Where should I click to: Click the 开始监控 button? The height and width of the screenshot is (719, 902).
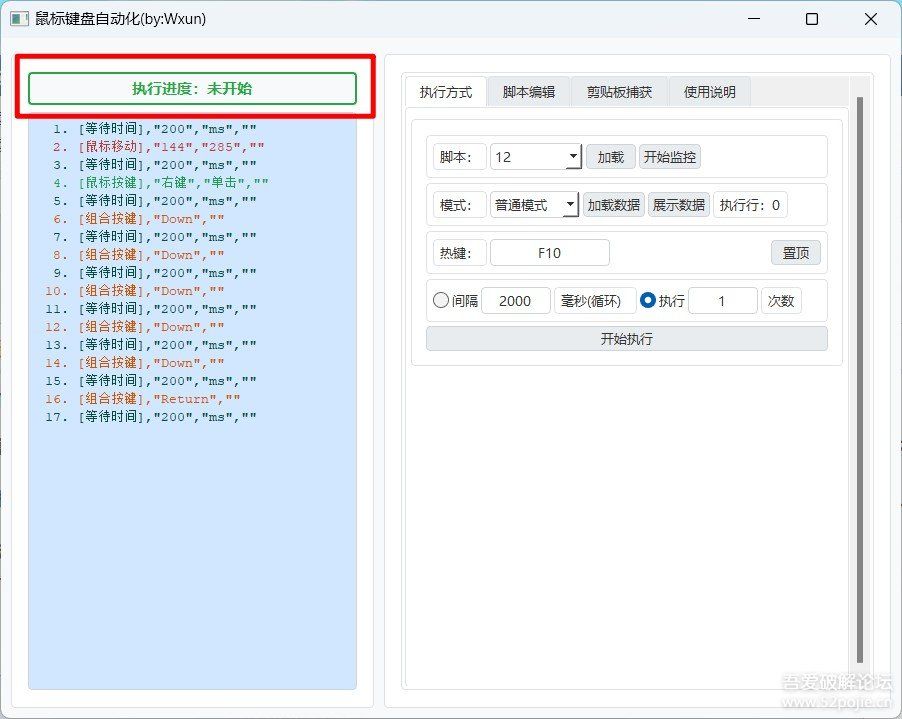[x=669, y=157]
